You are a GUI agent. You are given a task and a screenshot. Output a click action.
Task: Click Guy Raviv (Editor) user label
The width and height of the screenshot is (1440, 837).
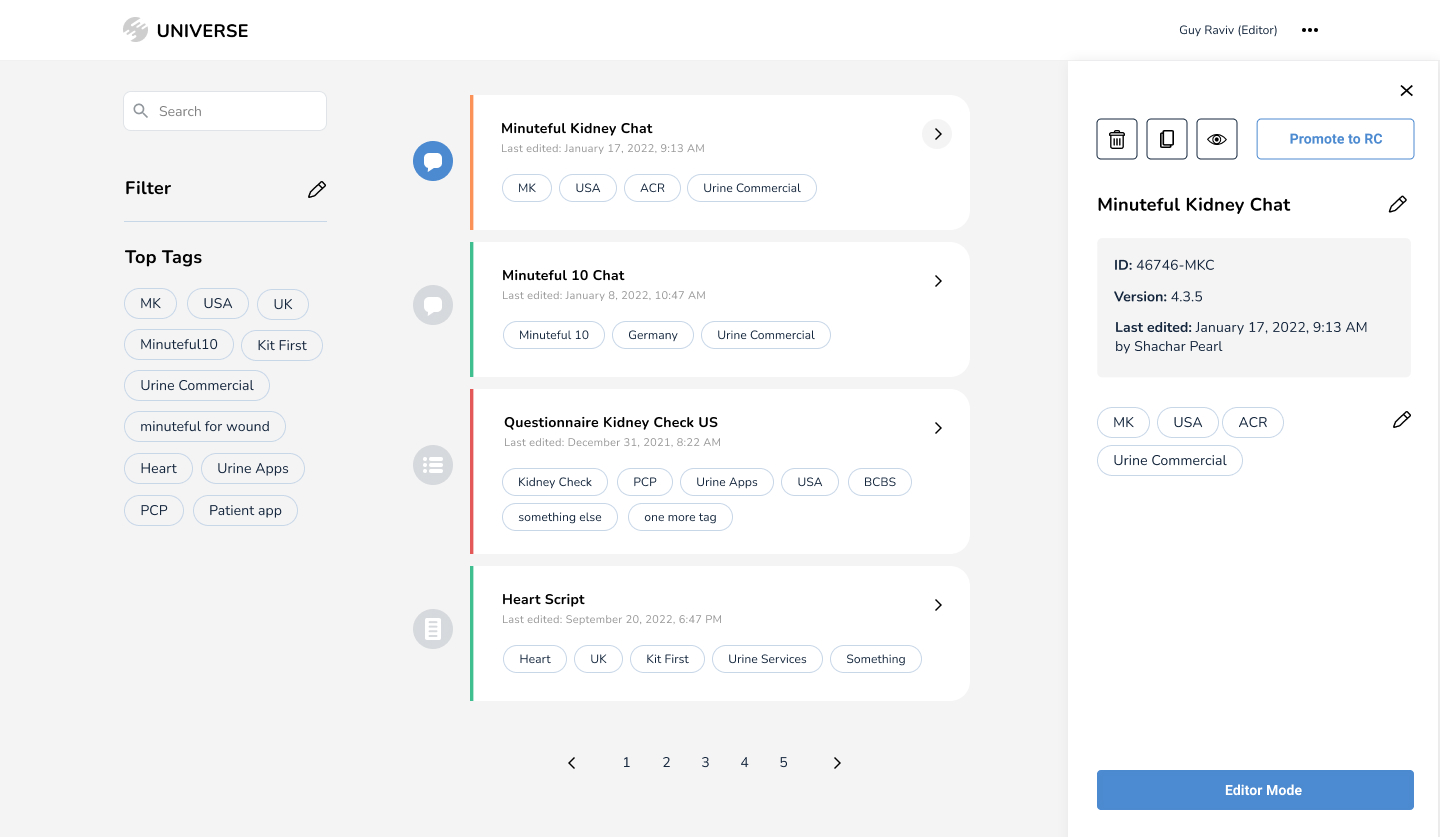1228,30
